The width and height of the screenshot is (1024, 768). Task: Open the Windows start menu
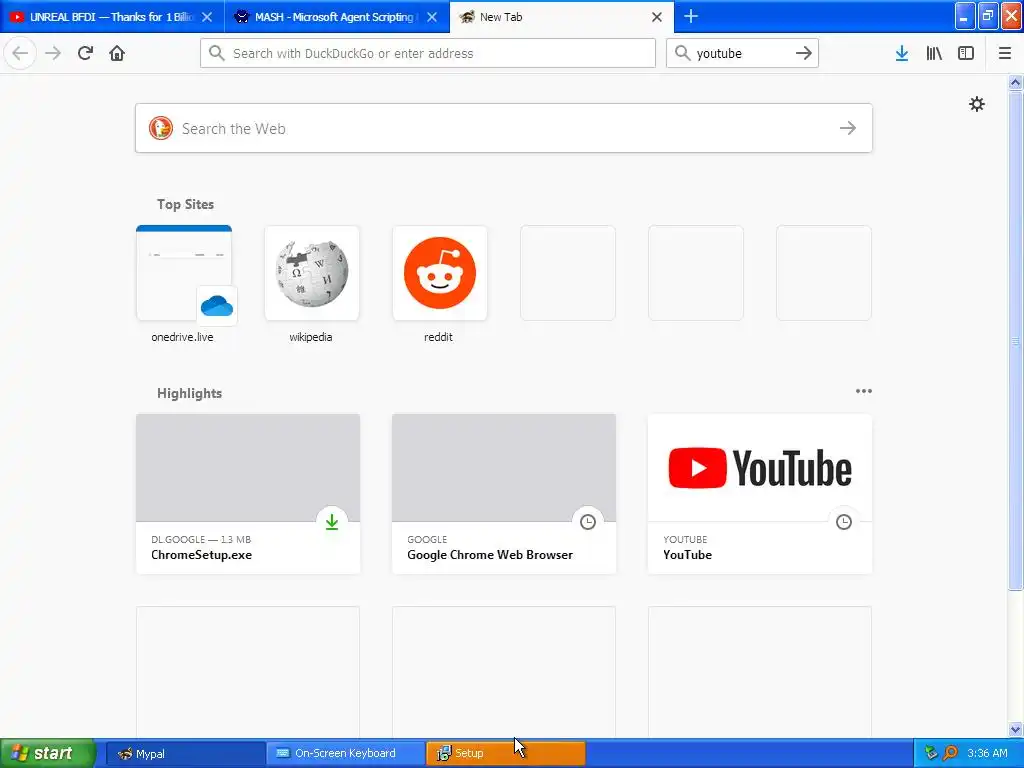click(x=46, y=753)
